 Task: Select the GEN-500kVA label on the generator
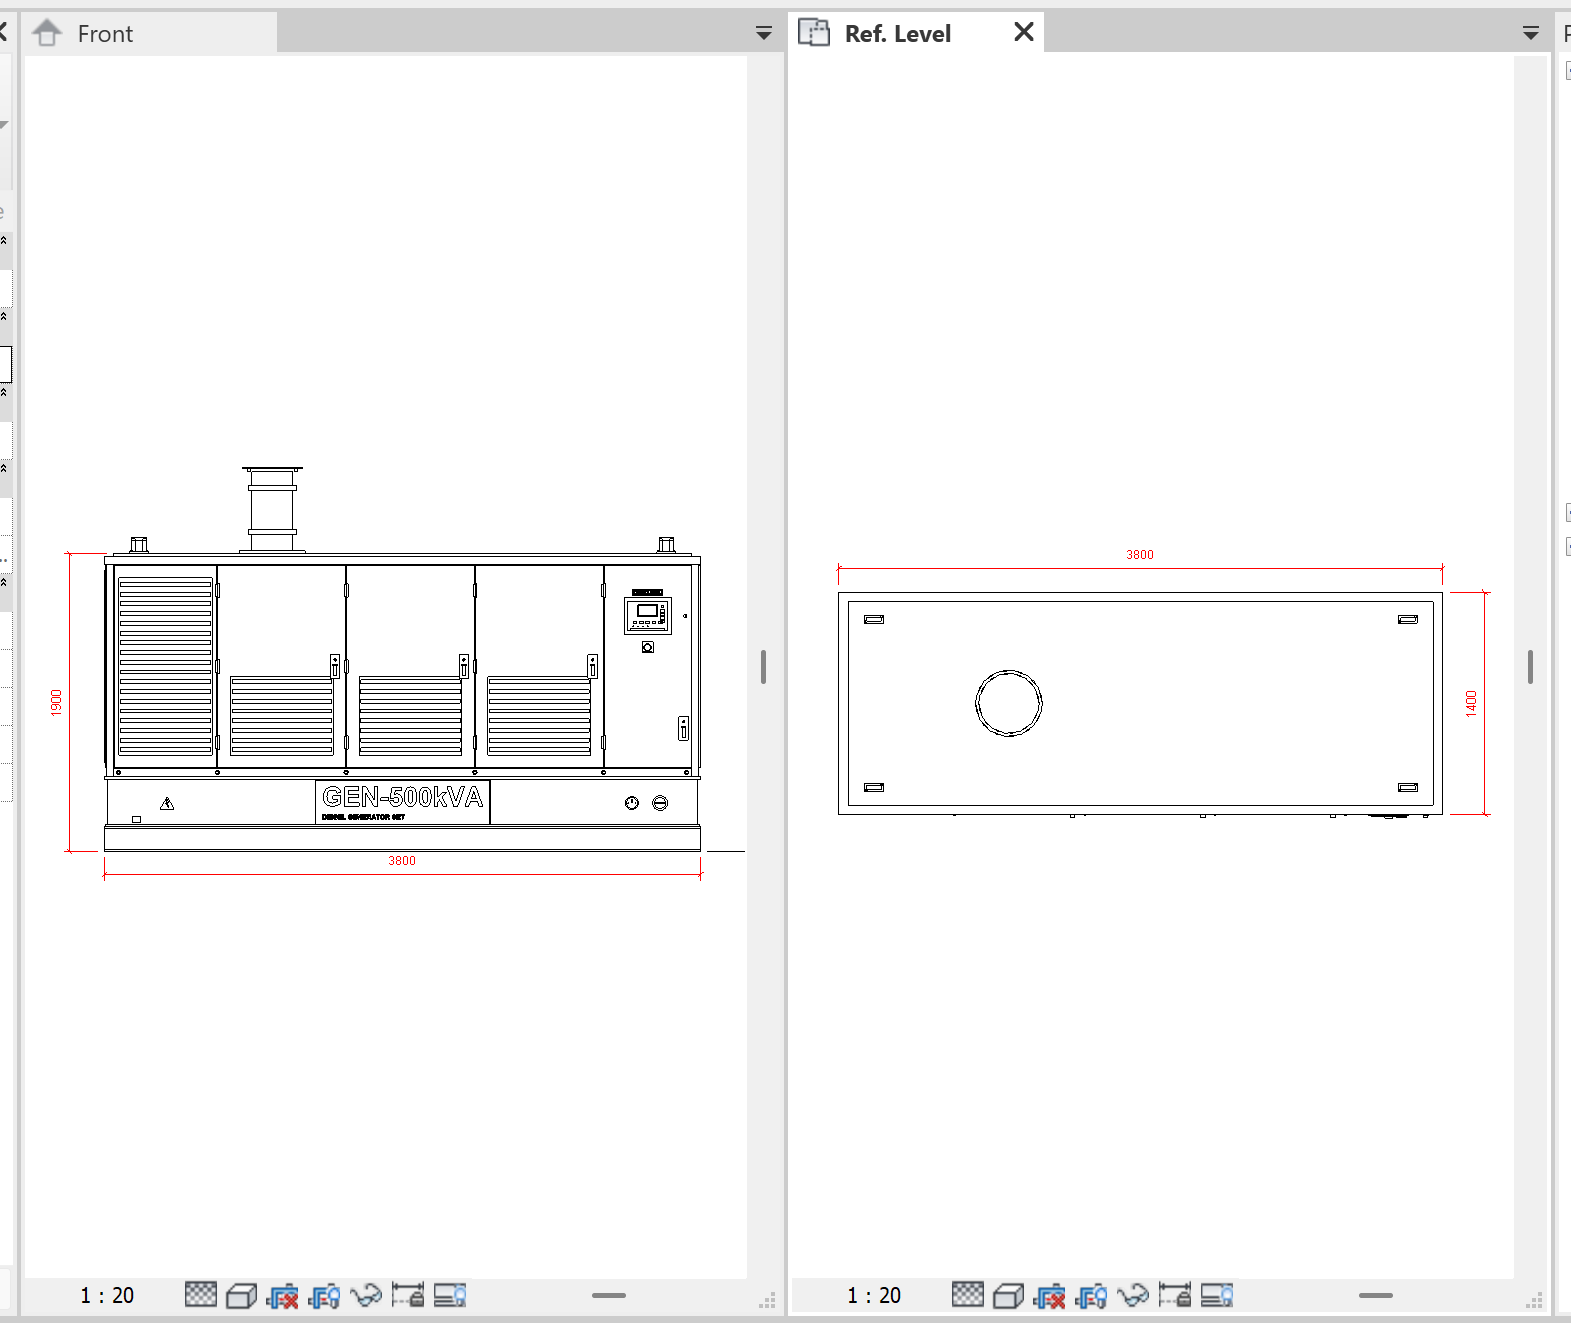tap(402, 797)
